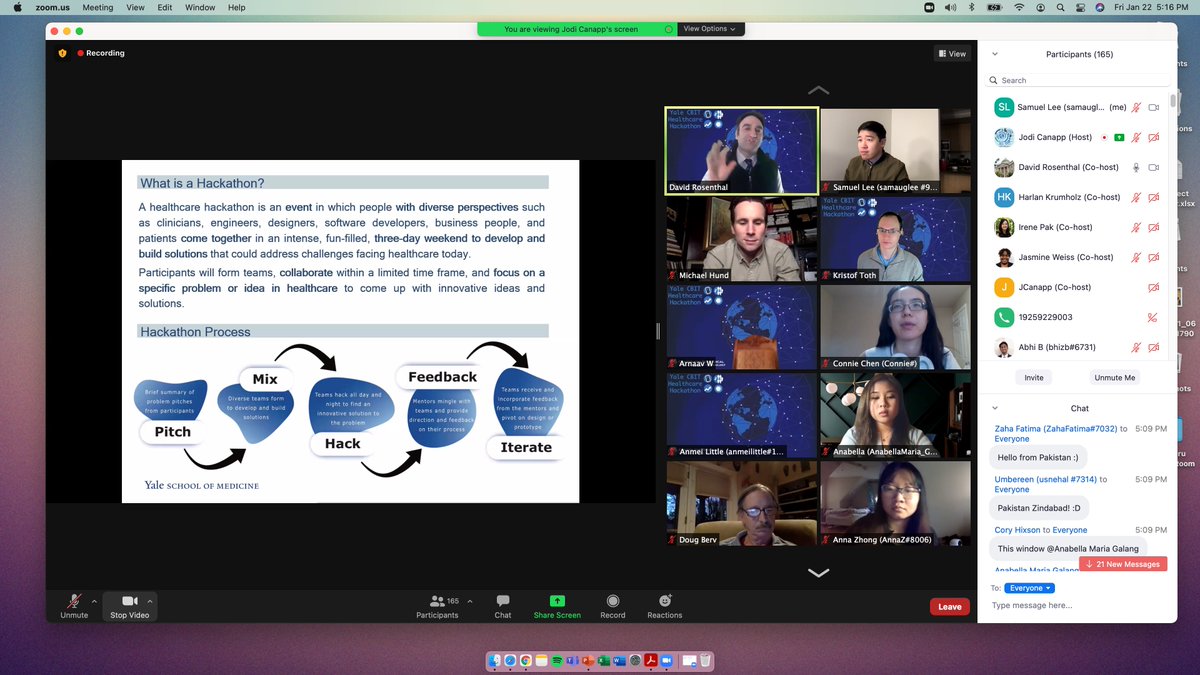Show next page of video gallery

point(818,573)
